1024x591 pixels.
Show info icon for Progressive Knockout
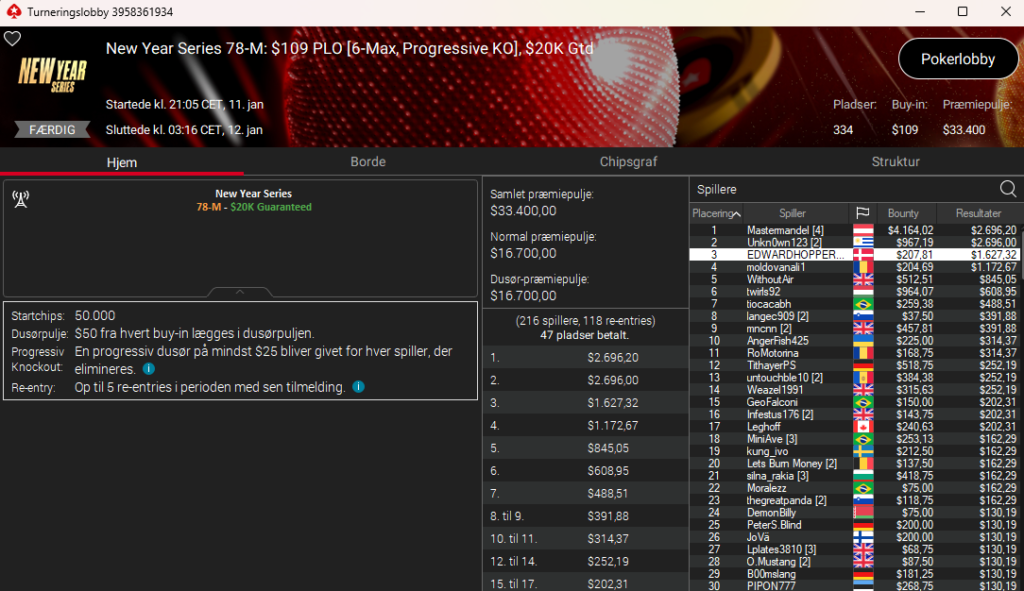click(x=149, y=369)
